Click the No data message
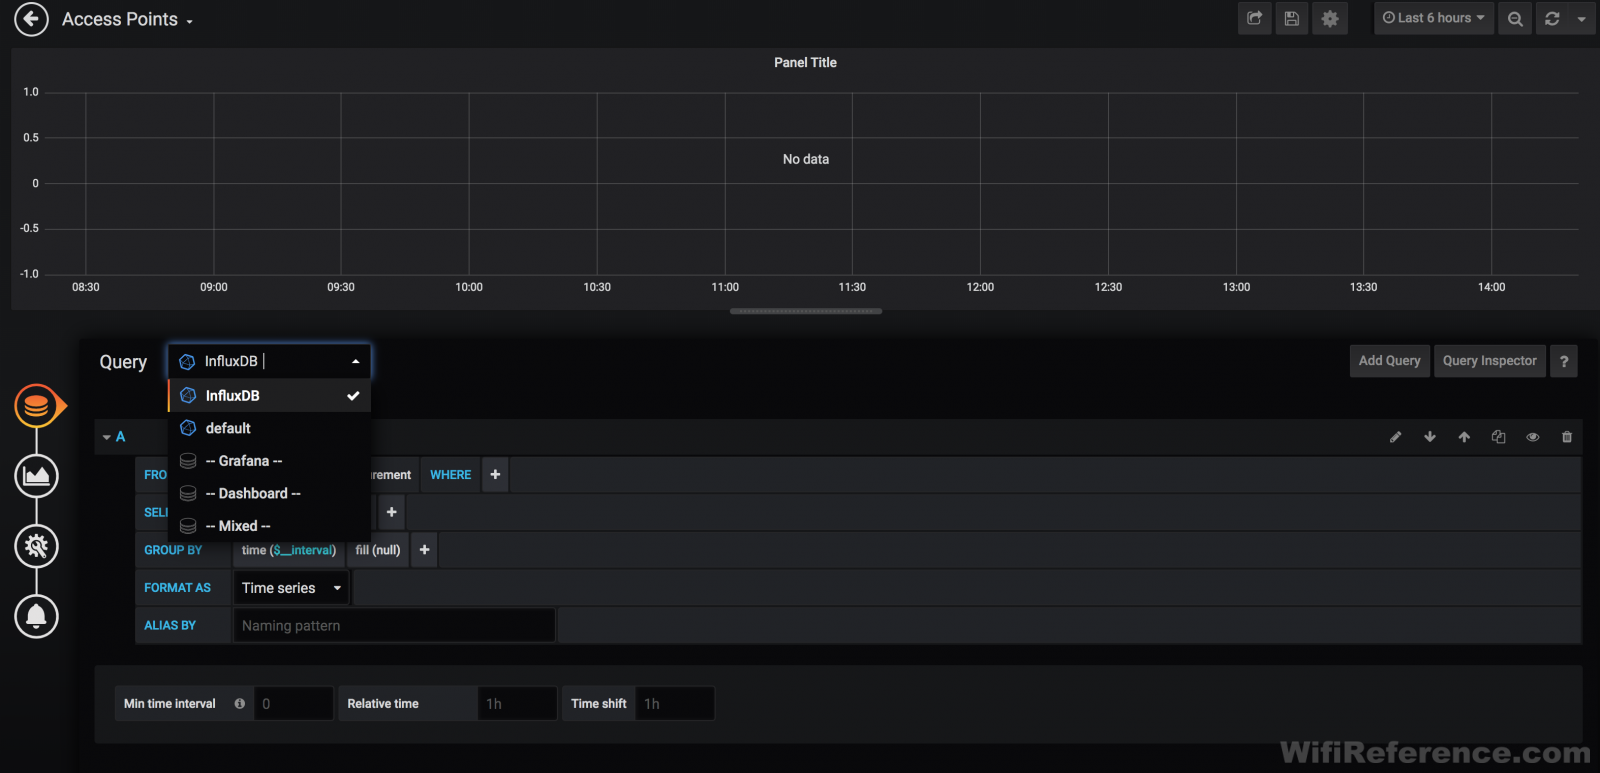The width and height of the screenshot is (1600, 773). click(x=806, y=159)
